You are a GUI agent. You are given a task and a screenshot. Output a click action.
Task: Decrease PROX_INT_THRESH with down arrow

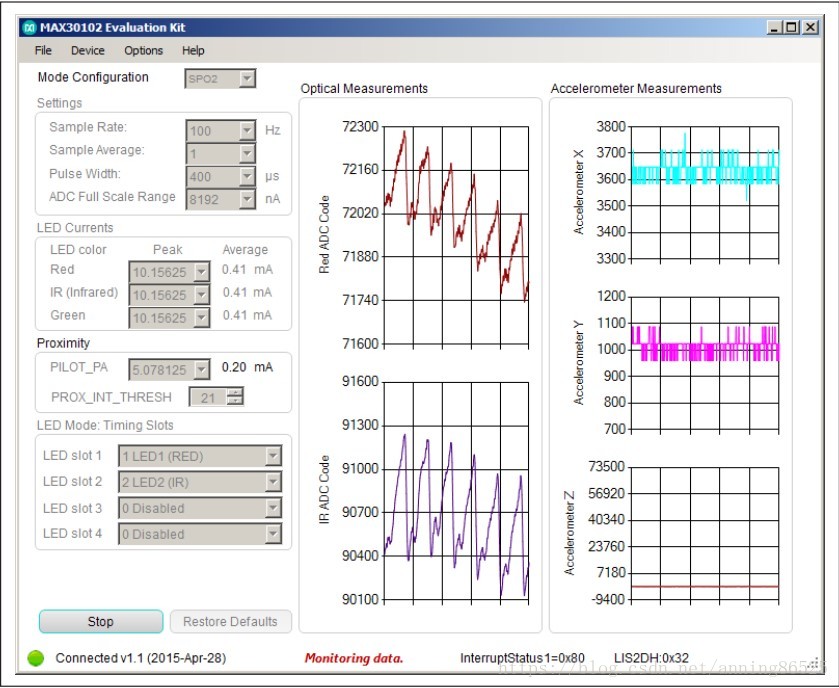click(235, 401)
